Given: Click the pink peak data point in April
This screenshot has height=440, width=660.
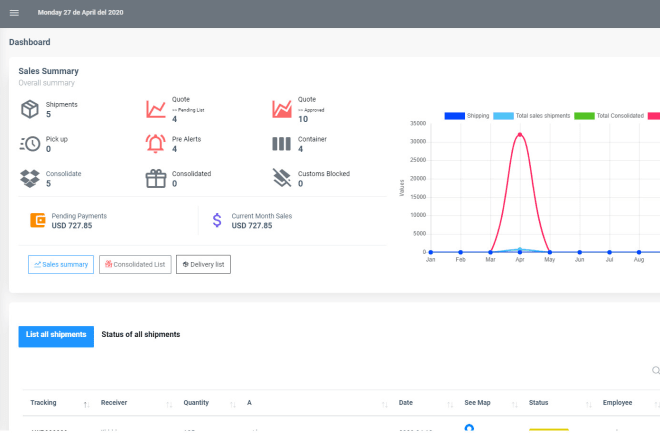Looking at the screenshot, I should pyautogui.click(x=520, y=135).
